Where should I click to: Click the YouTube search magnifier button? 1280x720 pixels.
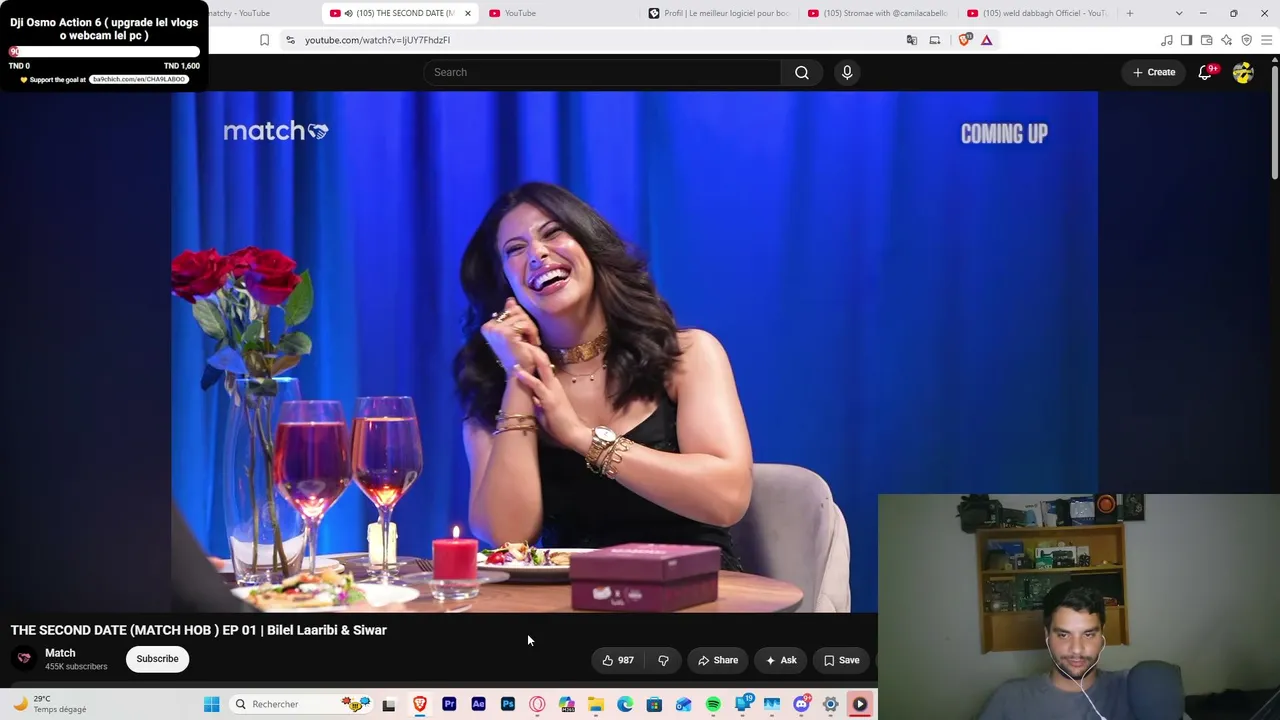(x=802, y=72)
